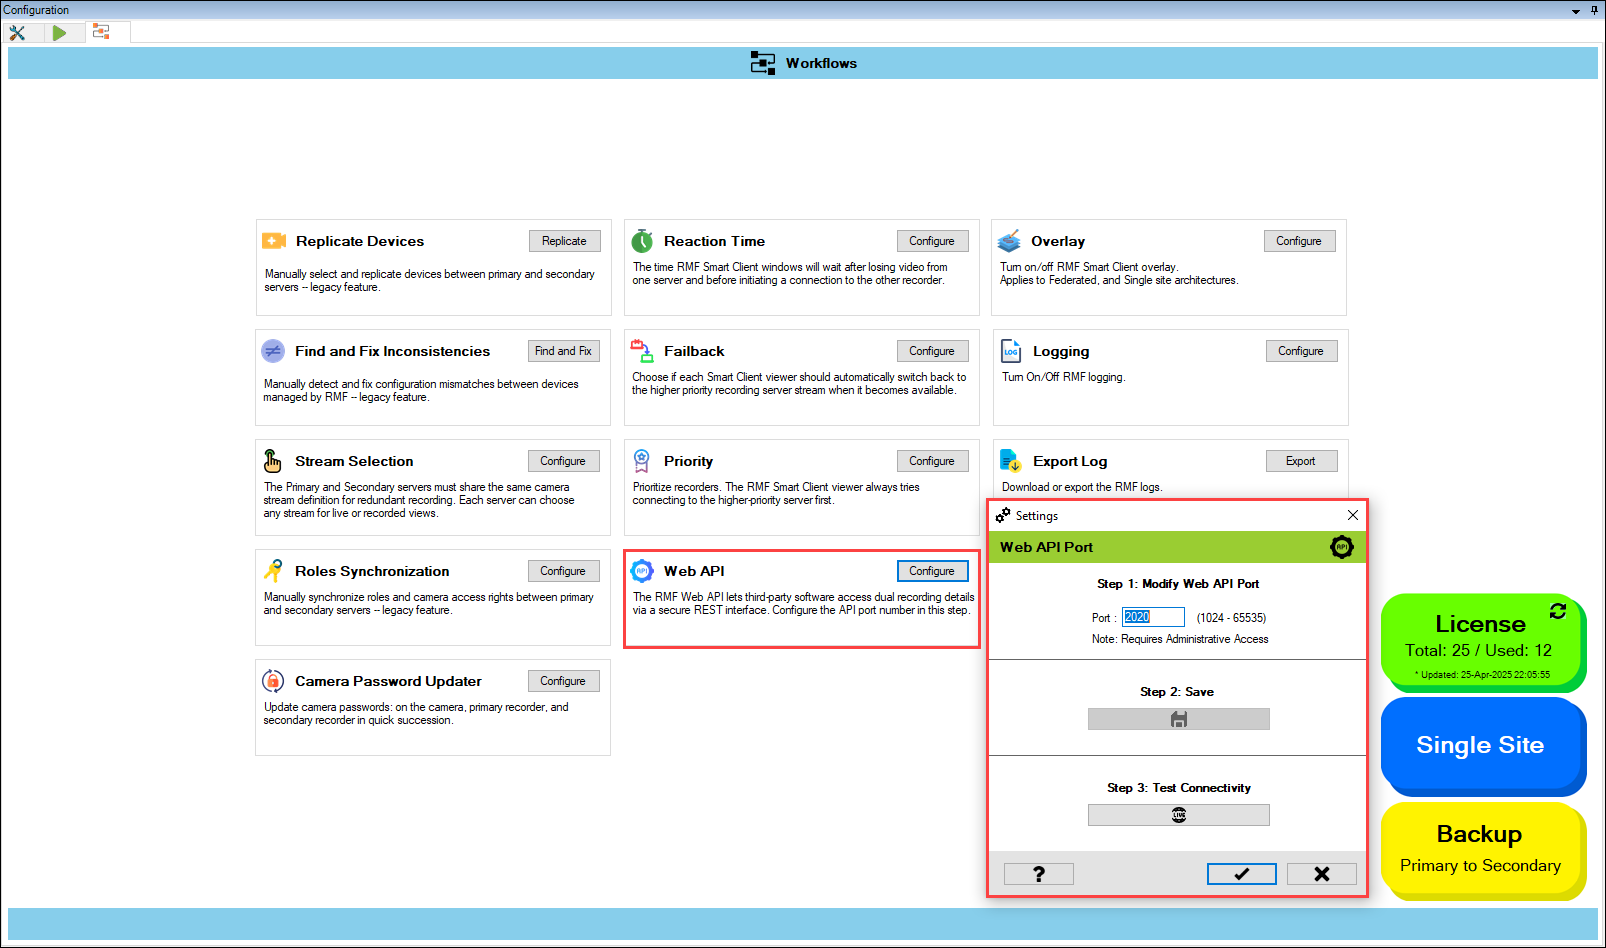Image resolution: width=1606 pixels, height=948 pixels.
Task: Confirm settings with the checkmark button
Action: 1241,874
